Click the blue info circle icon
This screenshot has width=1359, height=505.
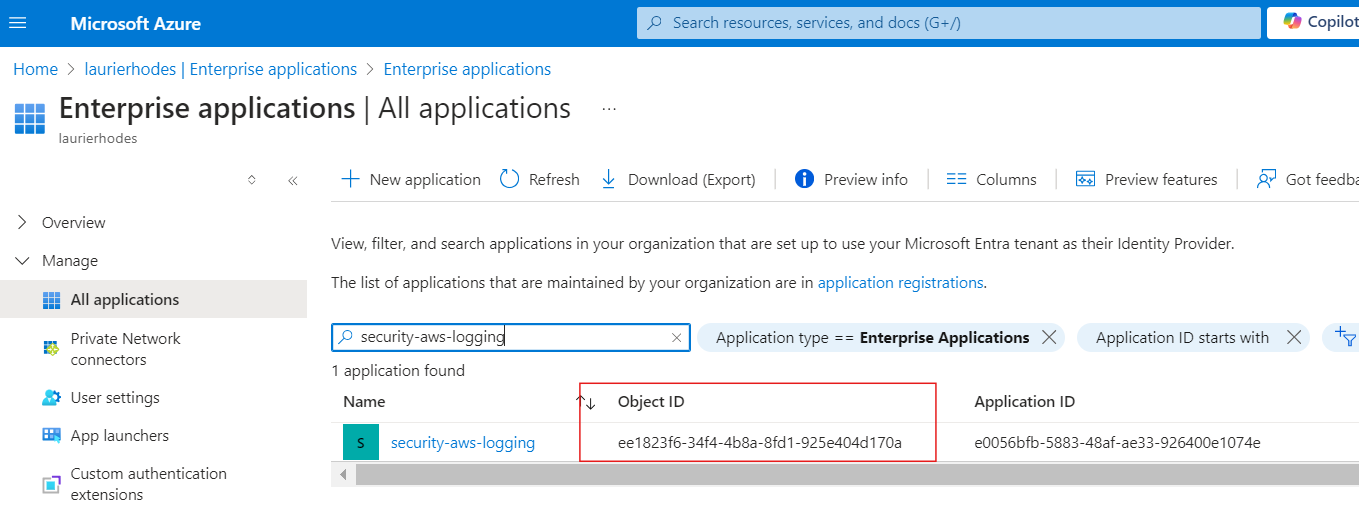point(804,179)
